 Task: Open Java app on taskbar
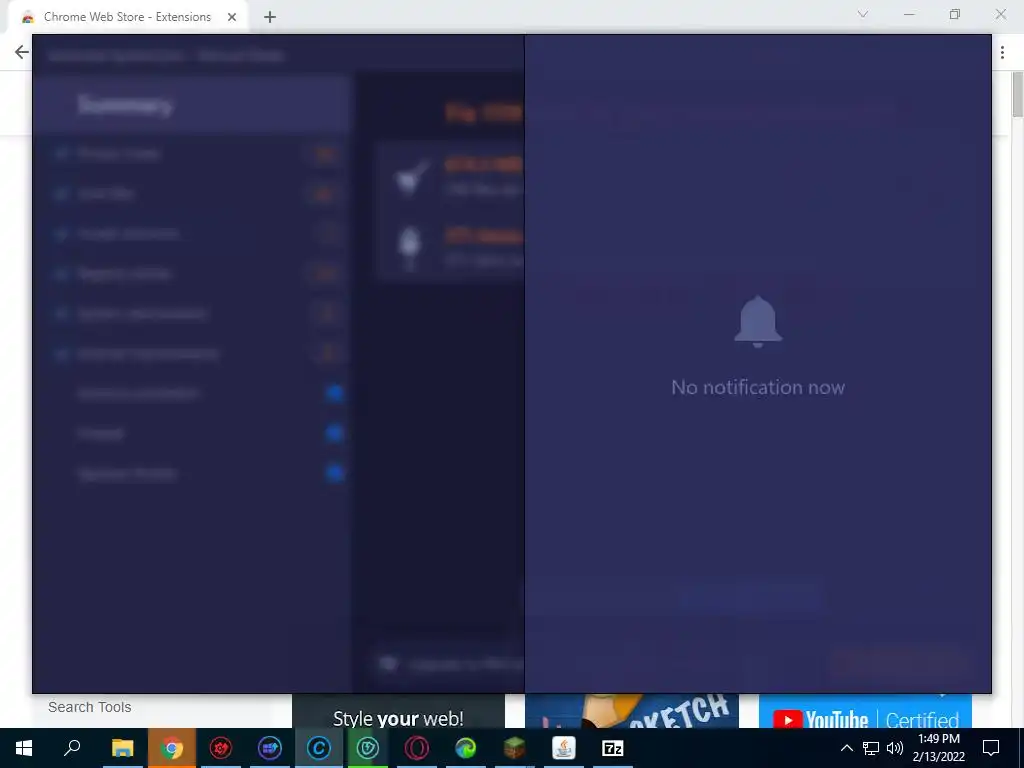coord(564,748)
